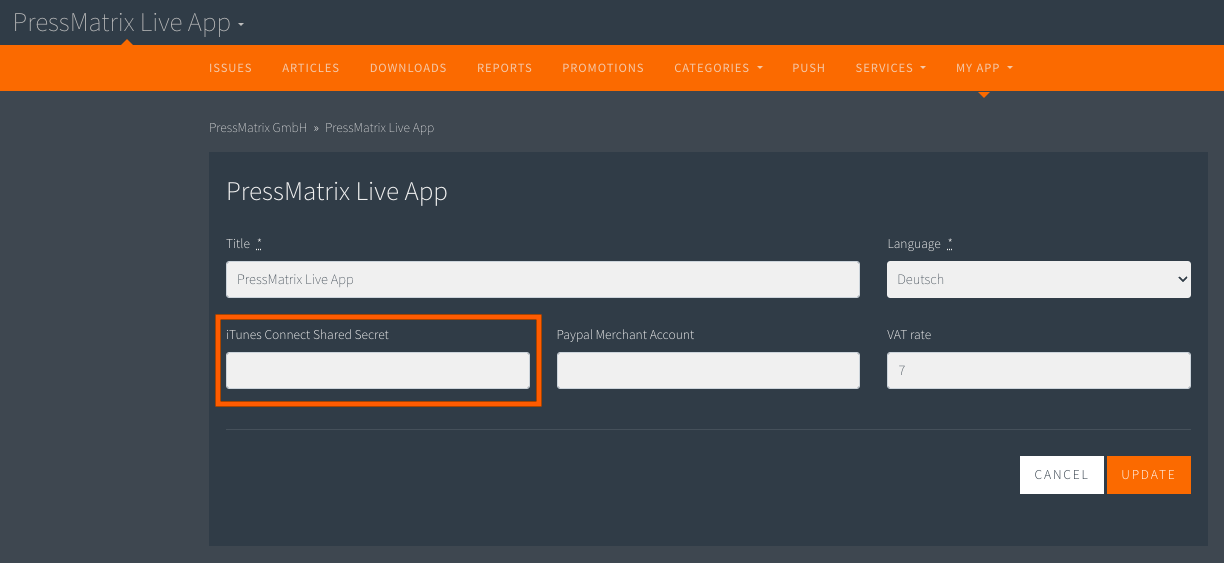Image resolution: width=1224 pixels, height=563 pixels.
Task: Open the Promotions section
Action: point(603,68)
